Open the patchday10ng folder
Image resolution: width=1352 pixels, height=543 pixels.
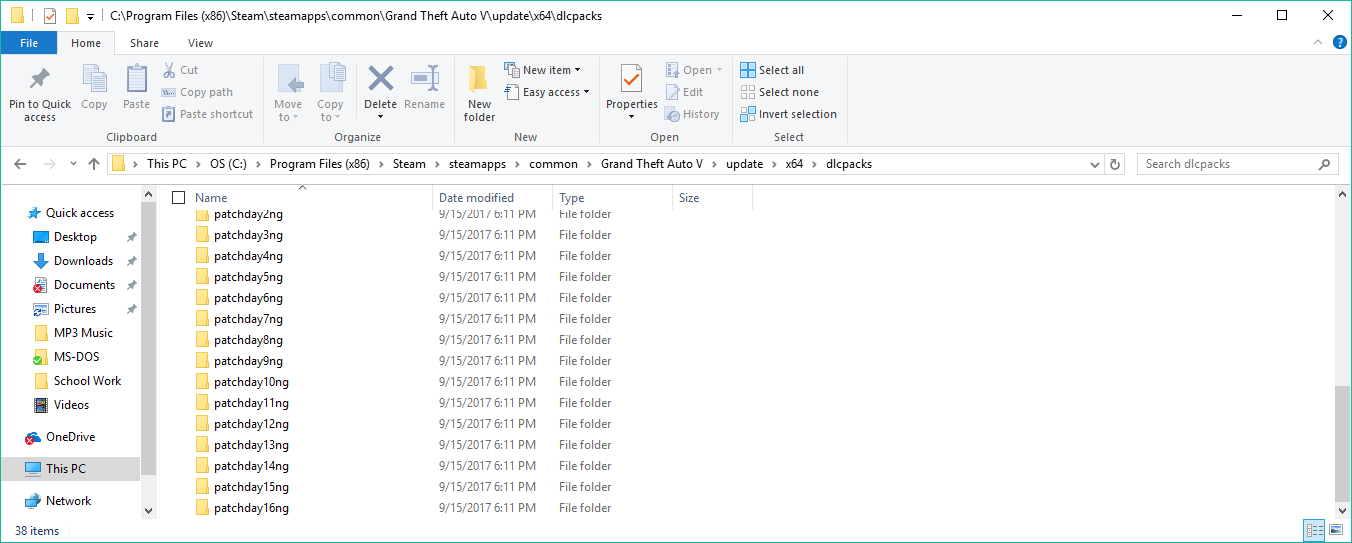pos(251,382)
